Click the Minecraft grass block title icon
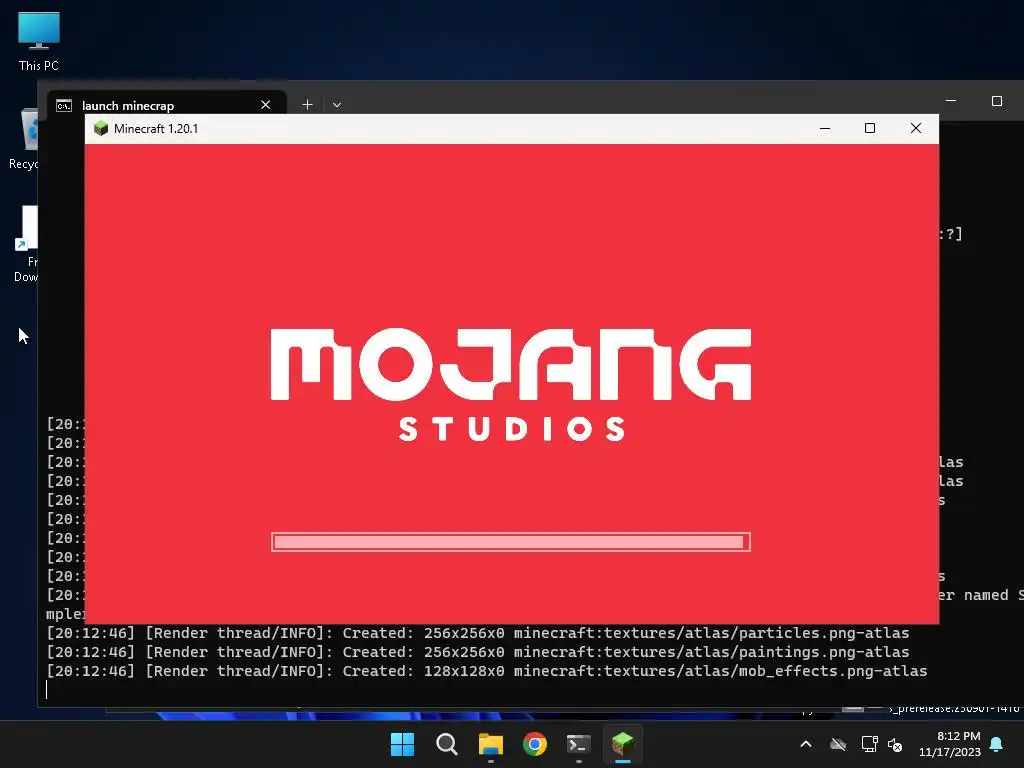The height and width of the screenshot is (768, 1024). (101, 128)
